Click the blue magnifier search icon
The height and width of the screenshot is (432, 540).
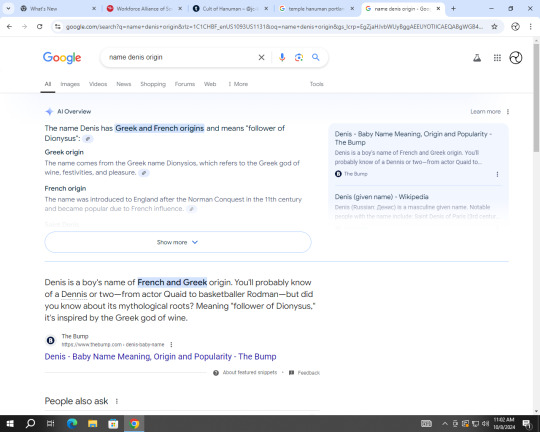(315, 58)
